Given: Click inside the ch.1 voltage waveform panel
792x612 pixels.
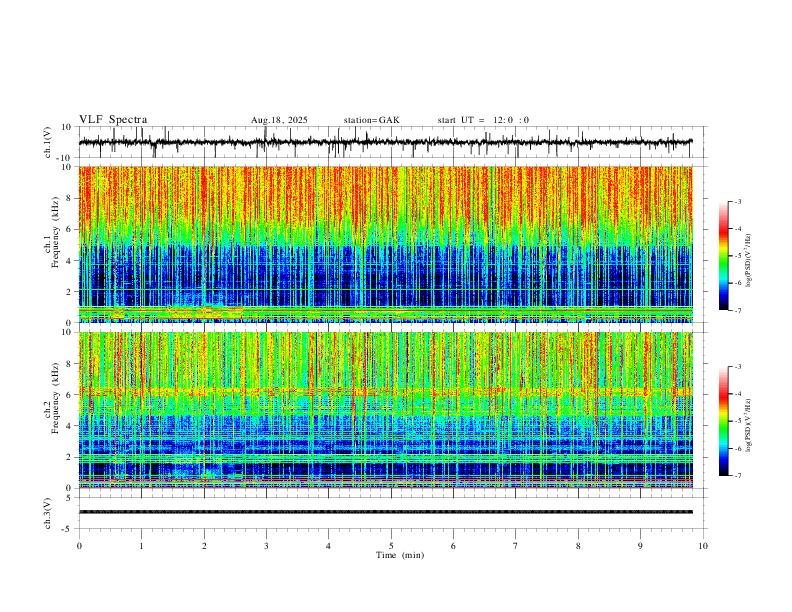Looking at the screenshot, I should (392, 142).
